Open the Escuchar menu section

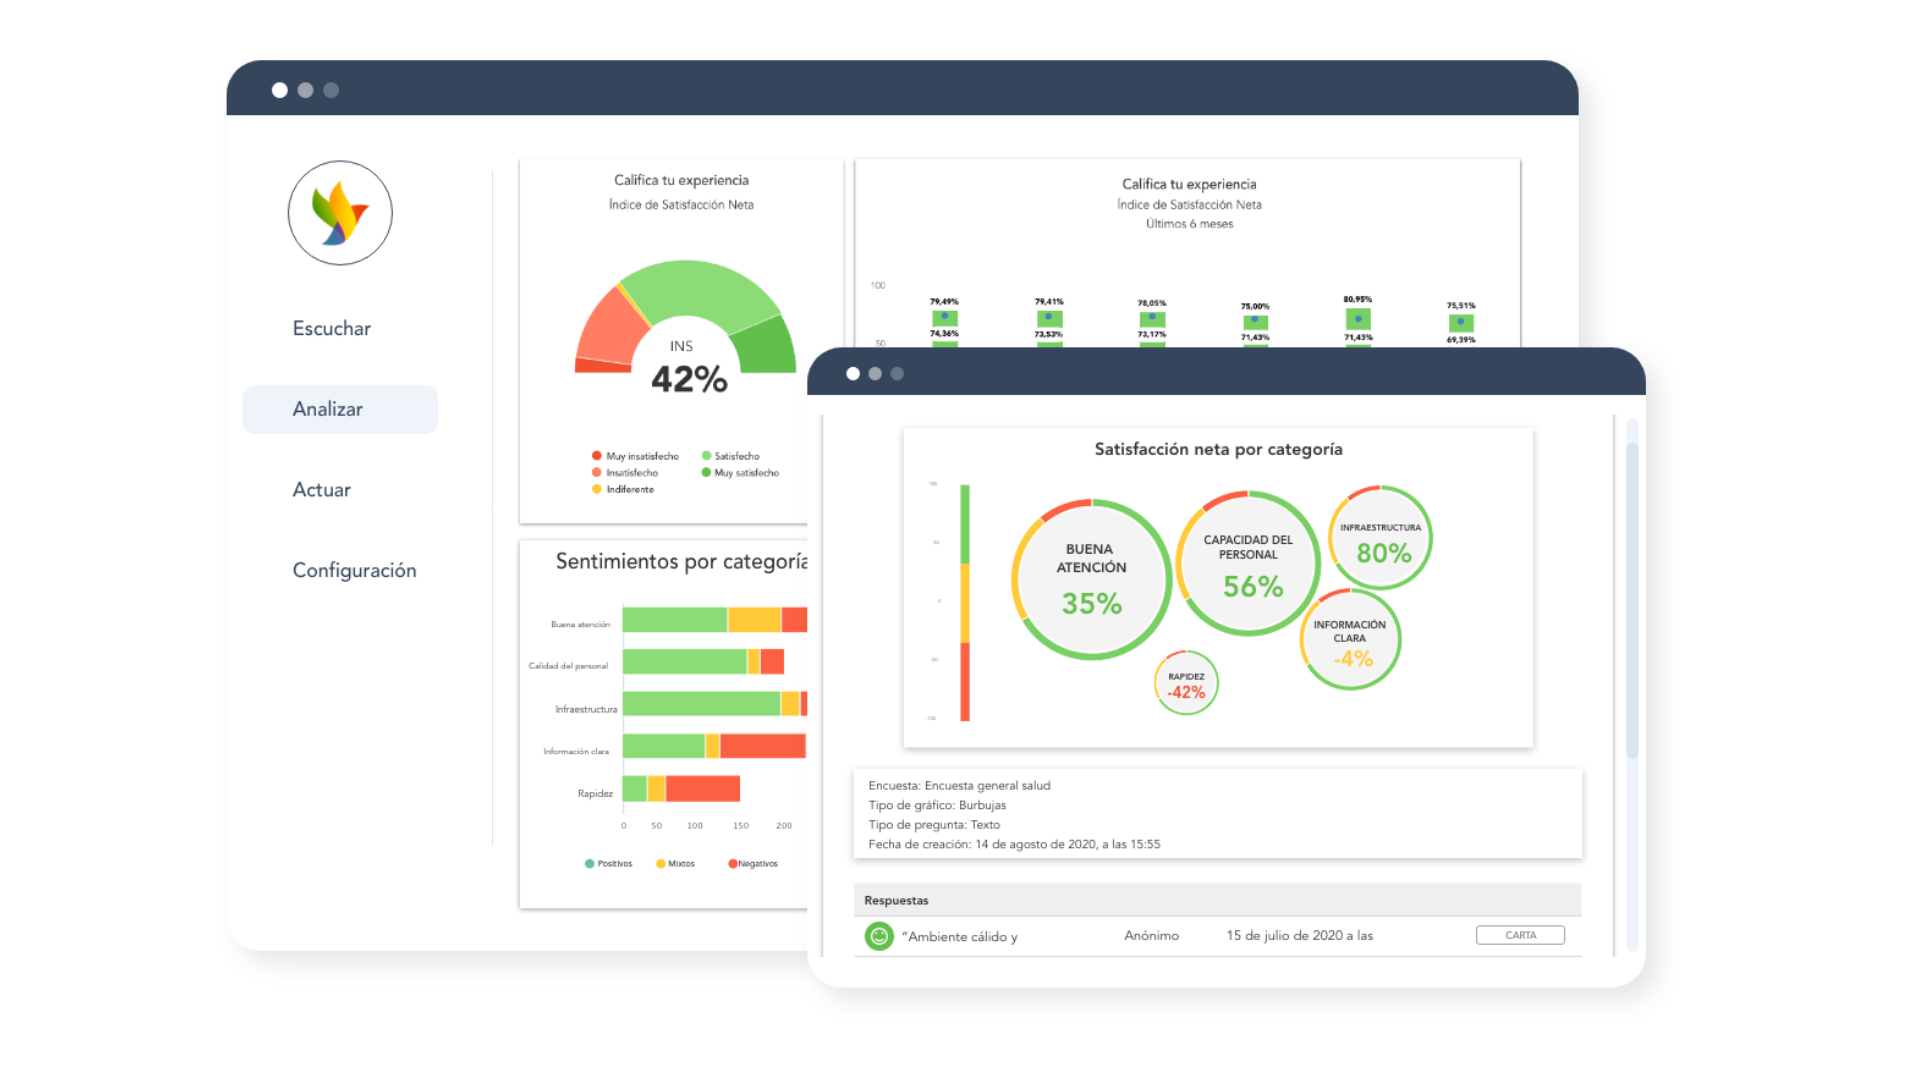(x=331, y=329)
